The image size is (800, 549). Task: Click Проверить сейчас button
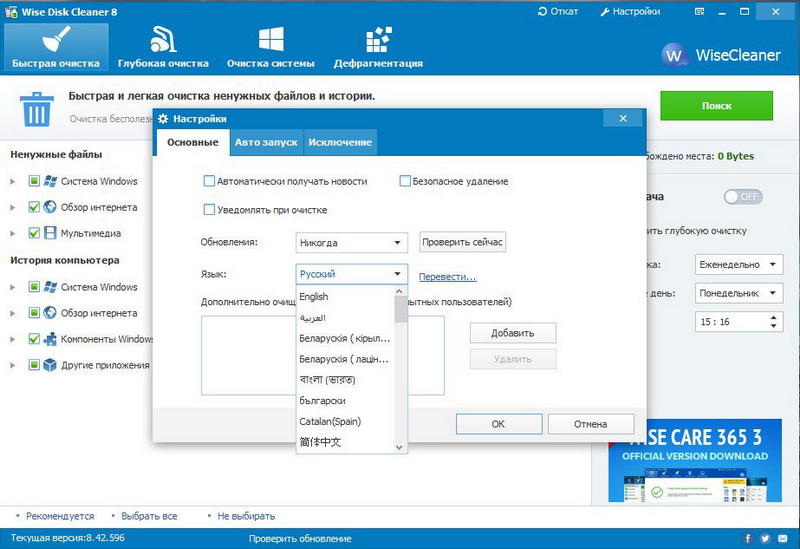462,242
